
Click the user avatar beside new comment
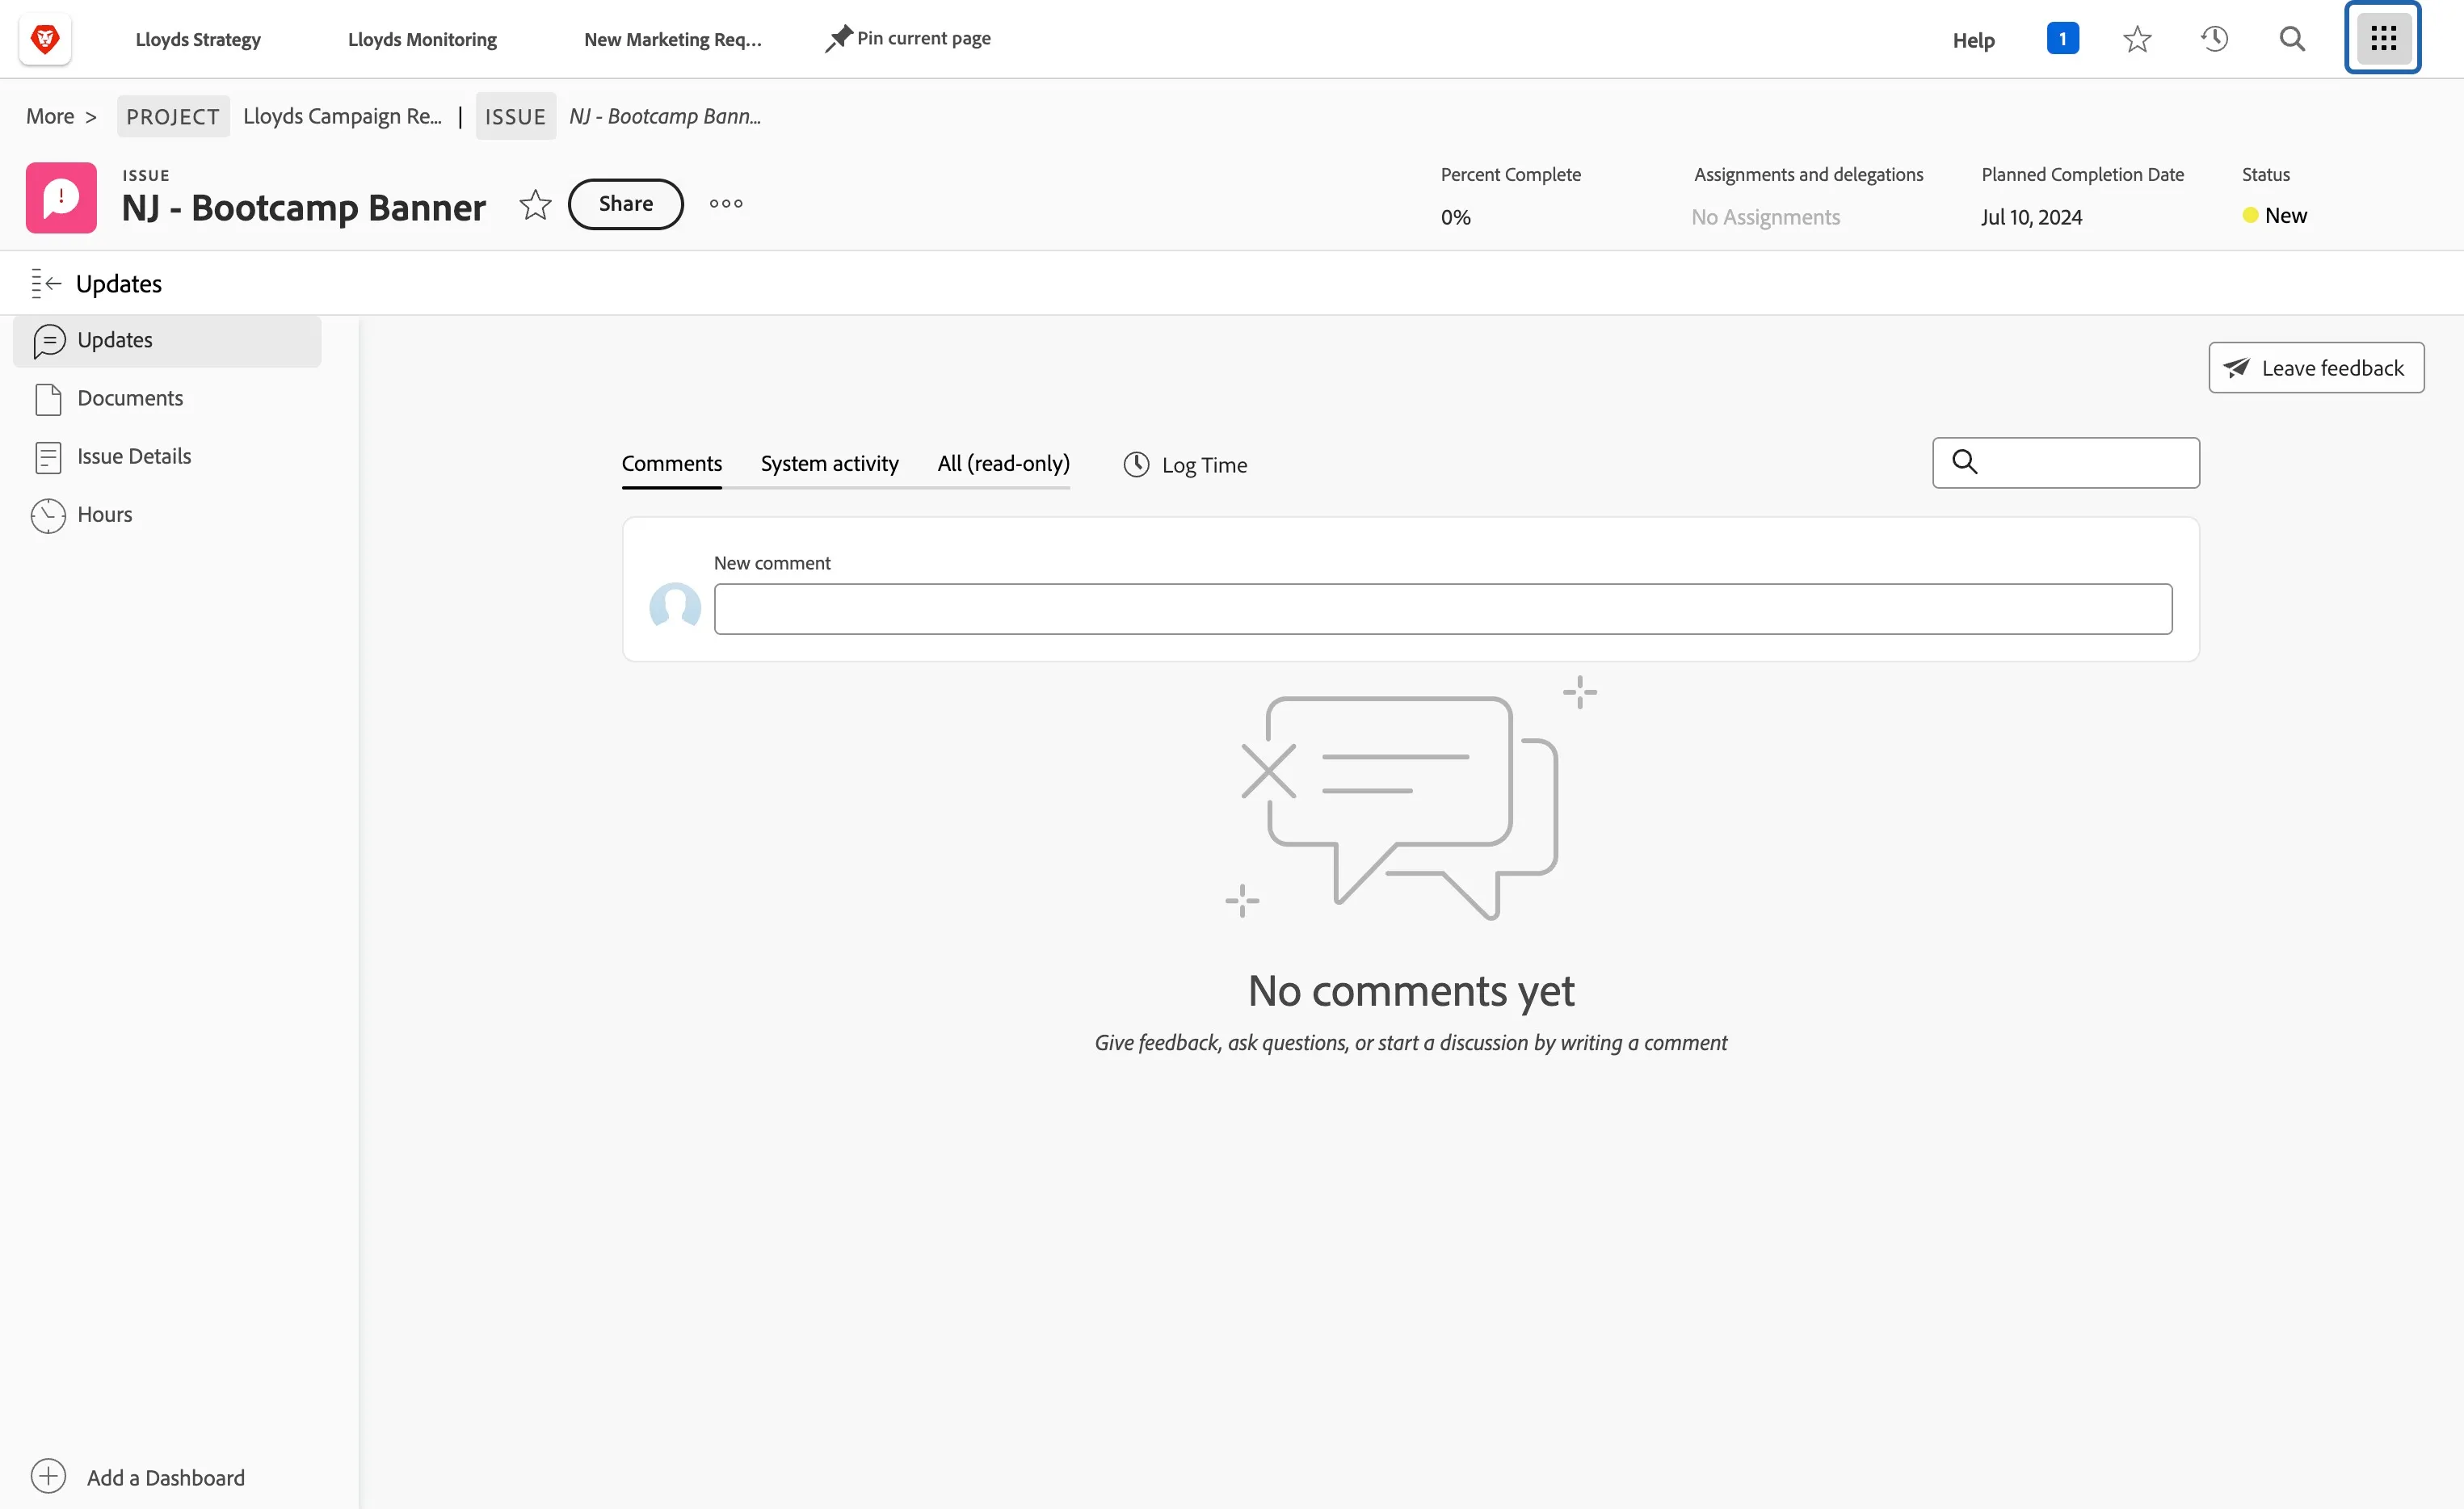[675, 607]
